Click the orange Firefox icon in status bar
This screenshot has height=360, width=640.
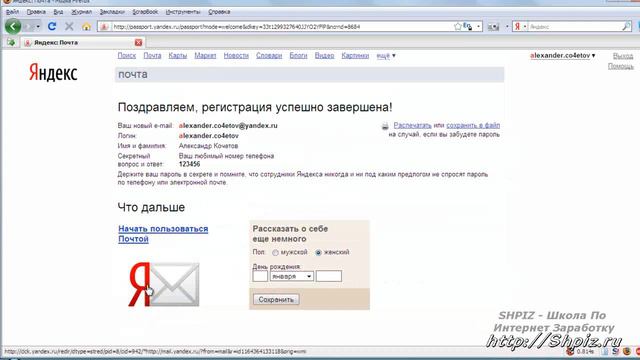(x=627, y=351)
